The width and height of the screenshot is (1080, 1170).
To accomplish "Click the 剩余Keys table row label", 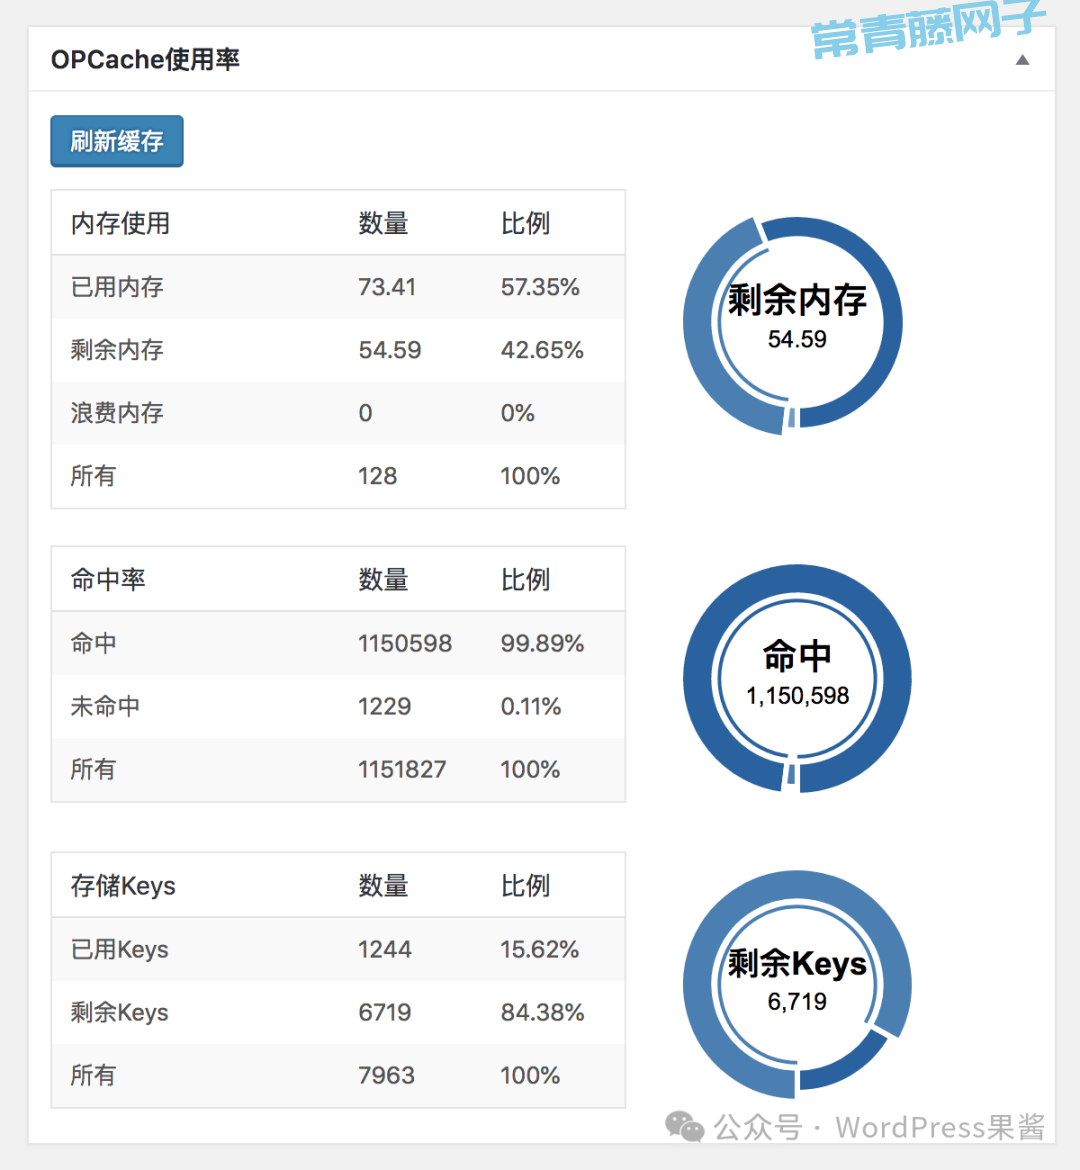I will point(119,1013).
